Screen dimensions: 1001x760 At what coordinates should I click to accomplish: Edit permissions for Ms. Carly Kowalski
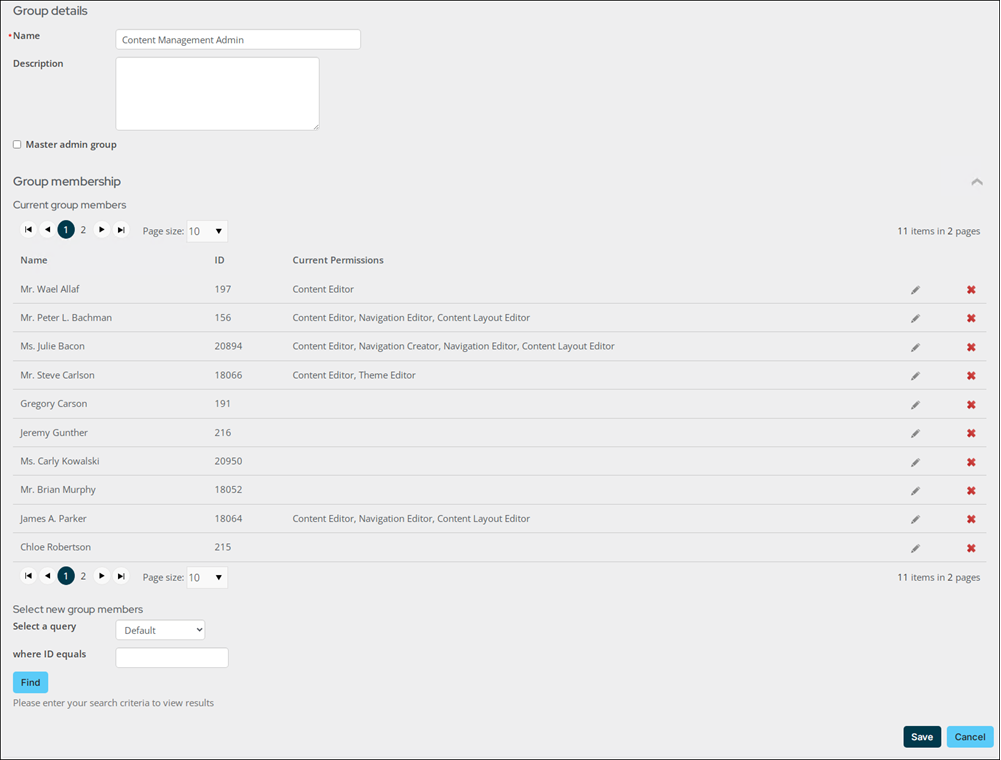[915, 462]
